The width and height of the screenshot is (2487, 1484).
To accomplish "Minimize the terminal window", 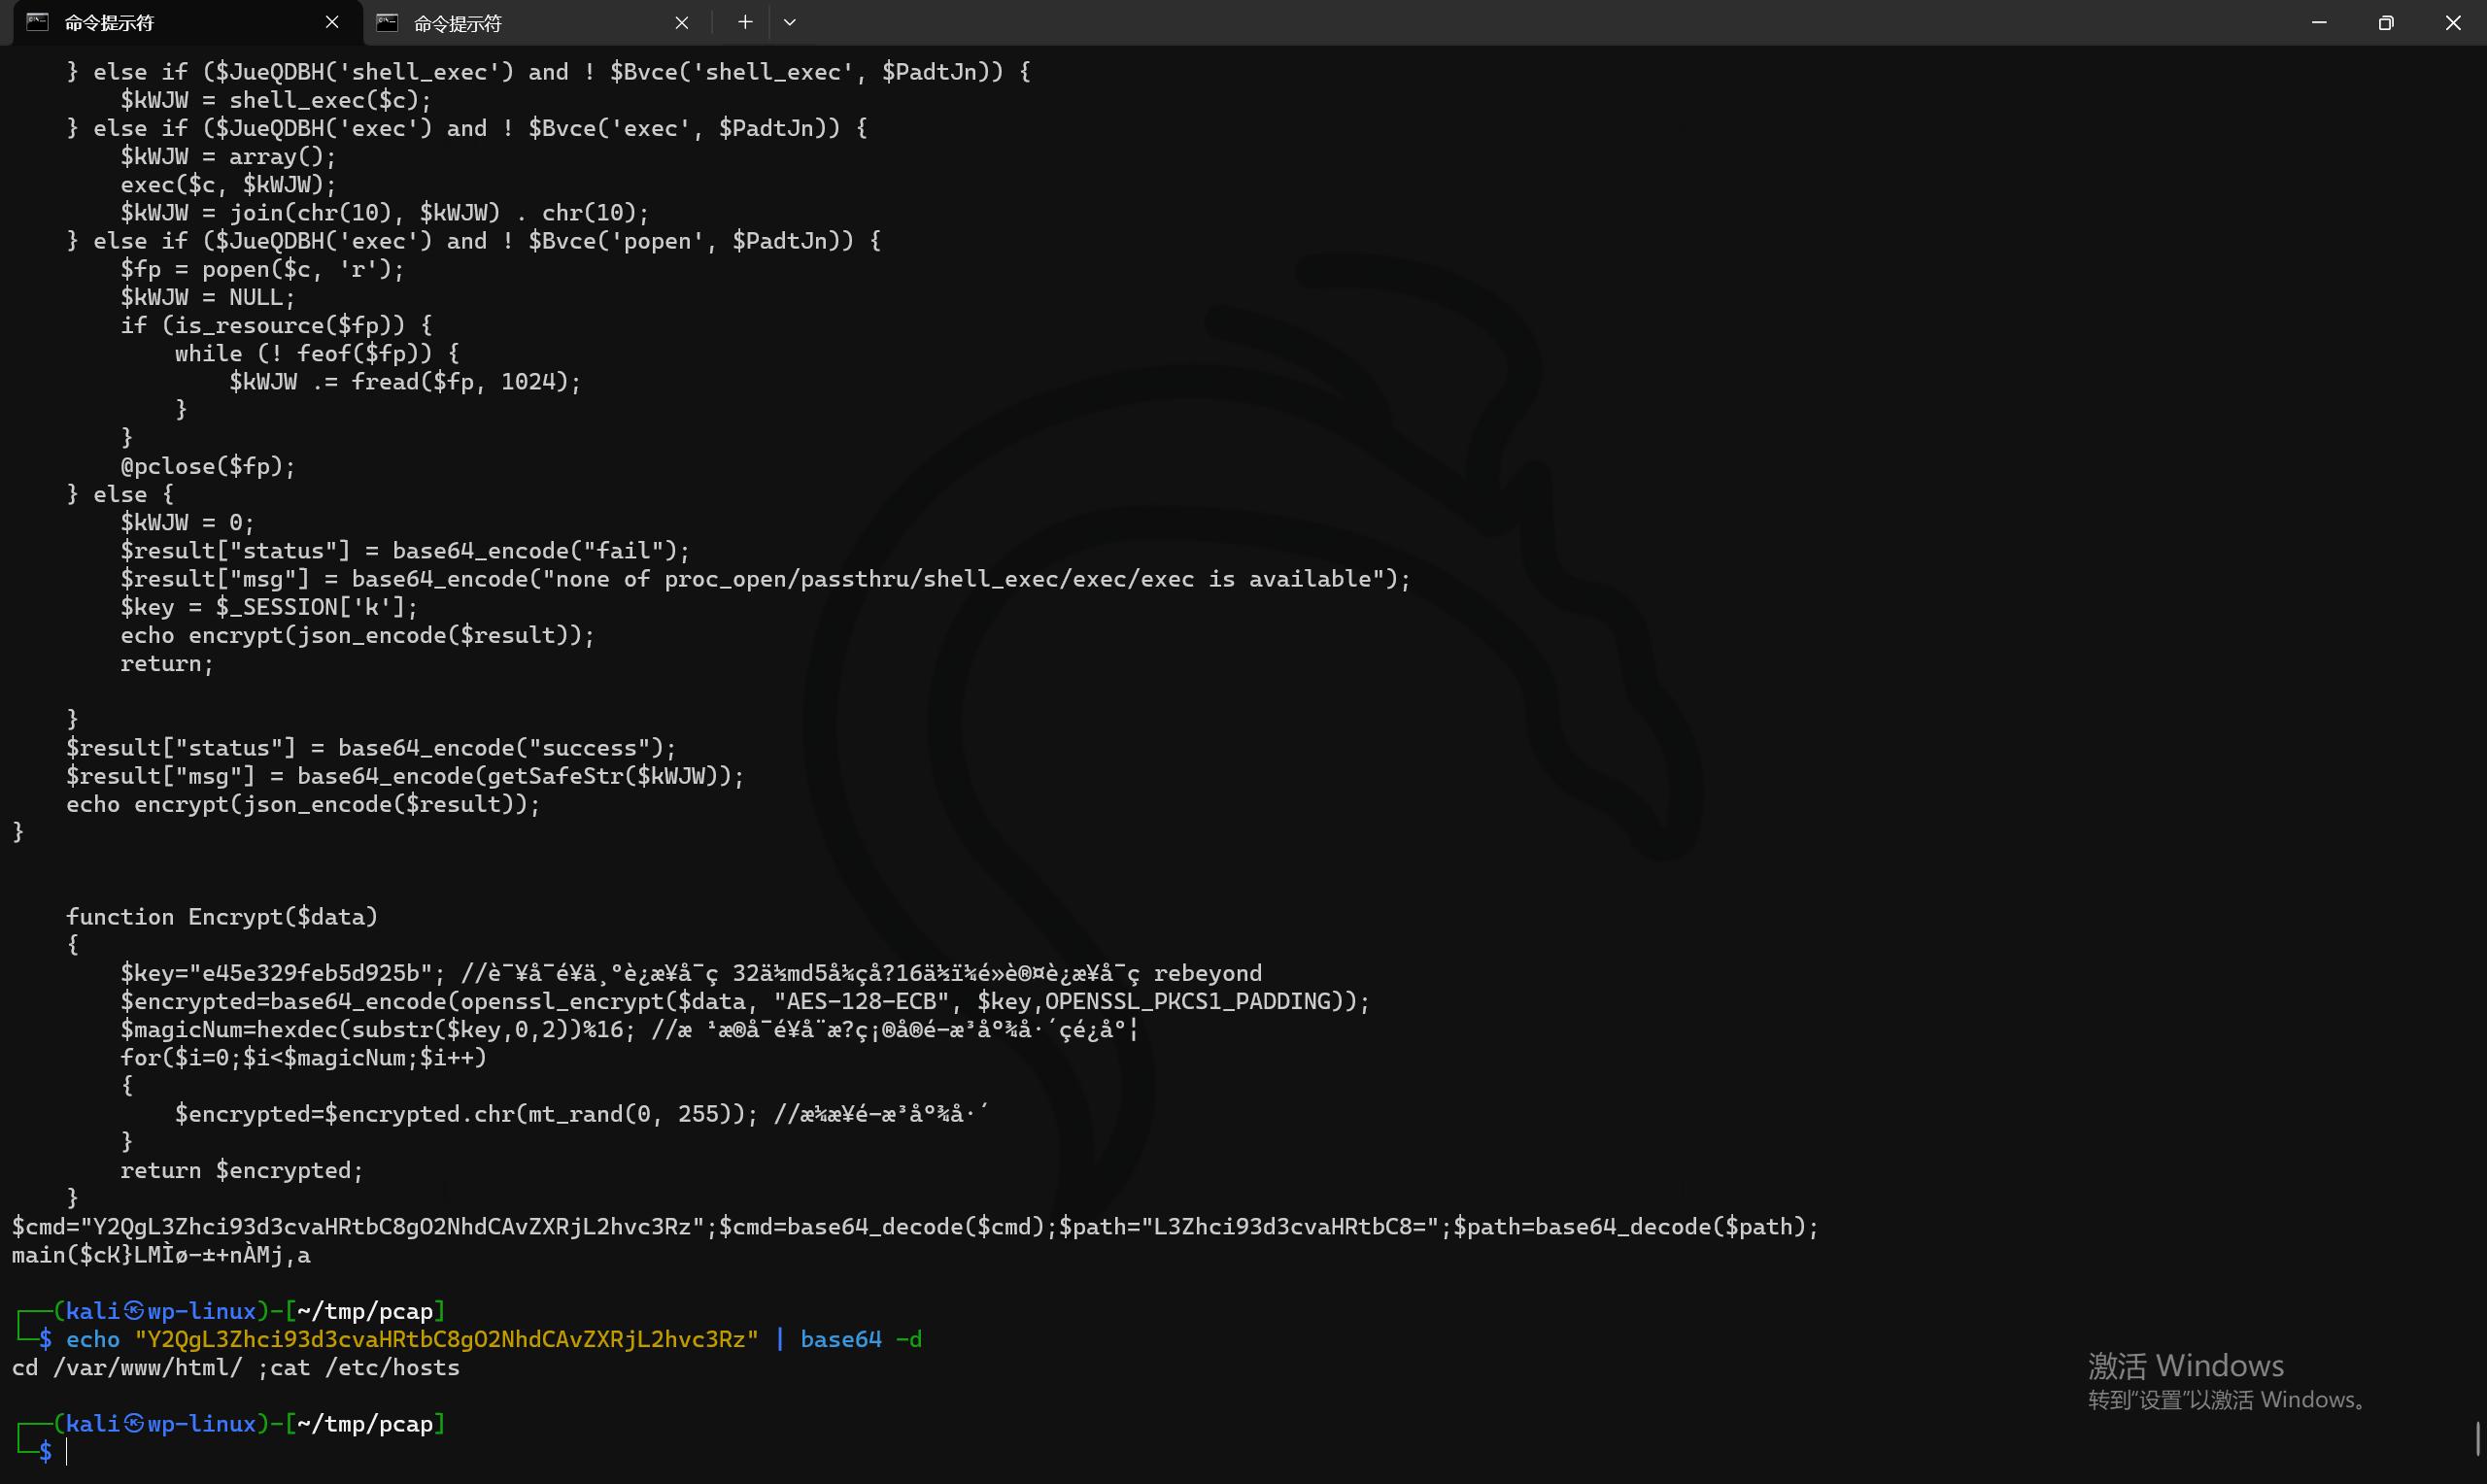I will [x=2319, y=22].
